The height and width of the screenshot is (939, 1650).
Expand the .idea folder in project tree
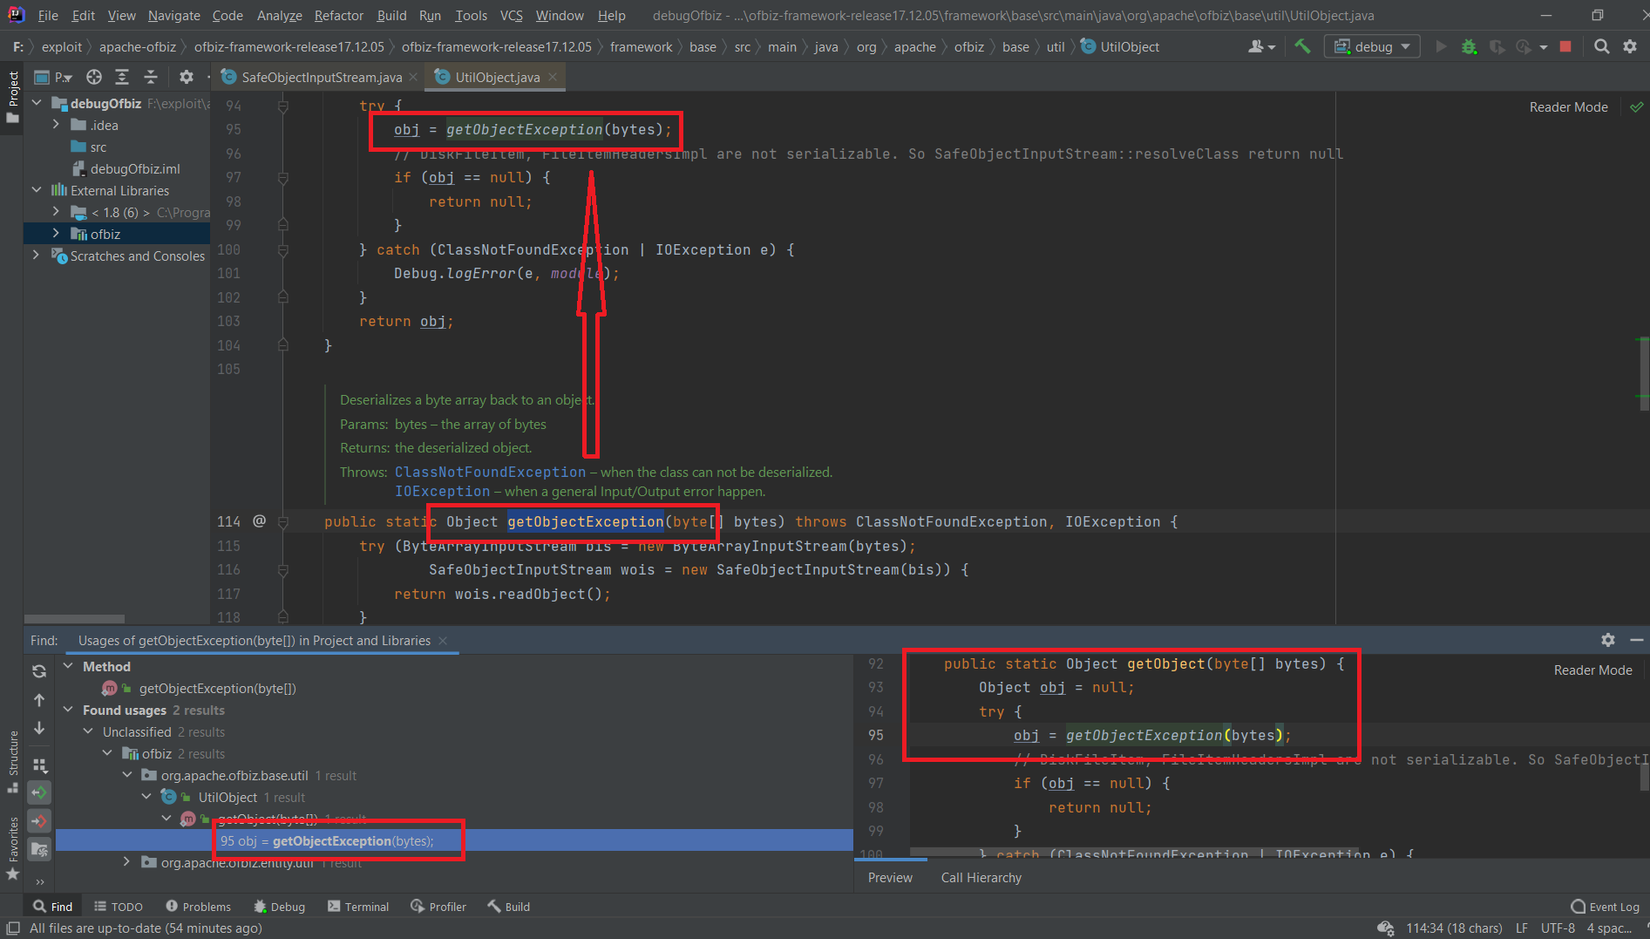tap(57, 125)
